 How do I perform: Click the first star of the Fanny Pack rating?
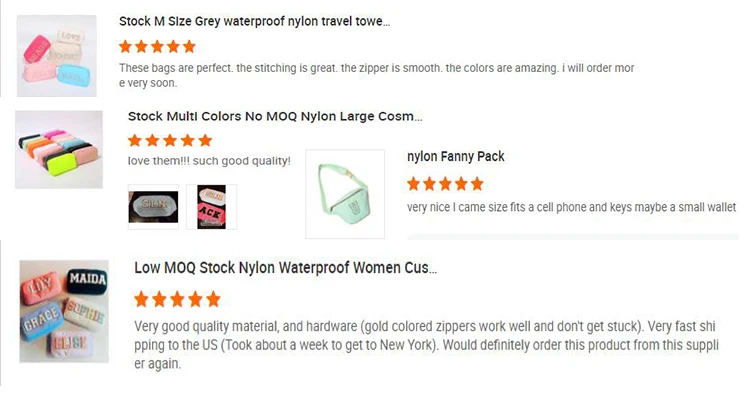pos(414,184)
